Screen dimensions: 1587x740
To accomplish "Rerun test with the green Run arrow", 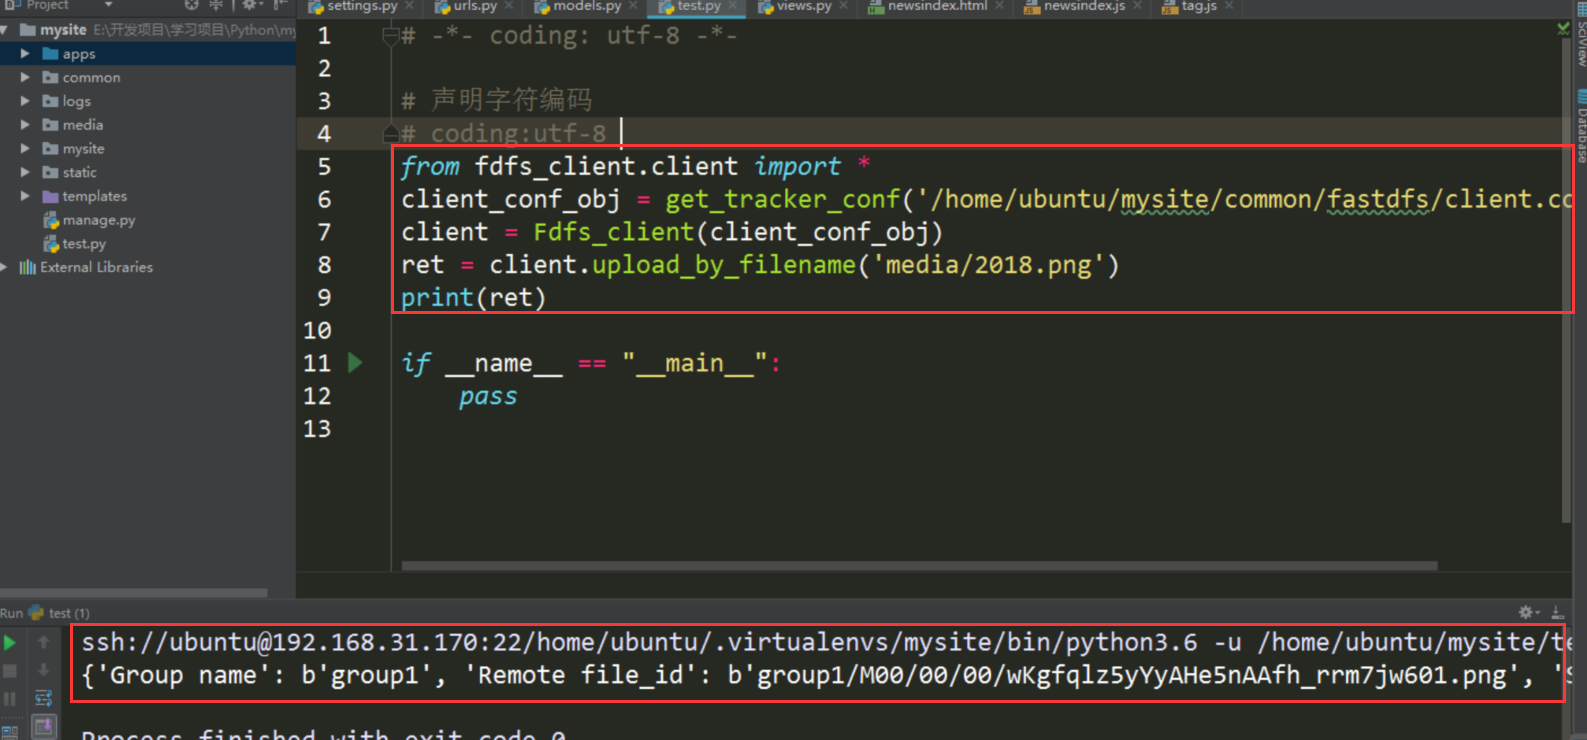I will (10, 643).
